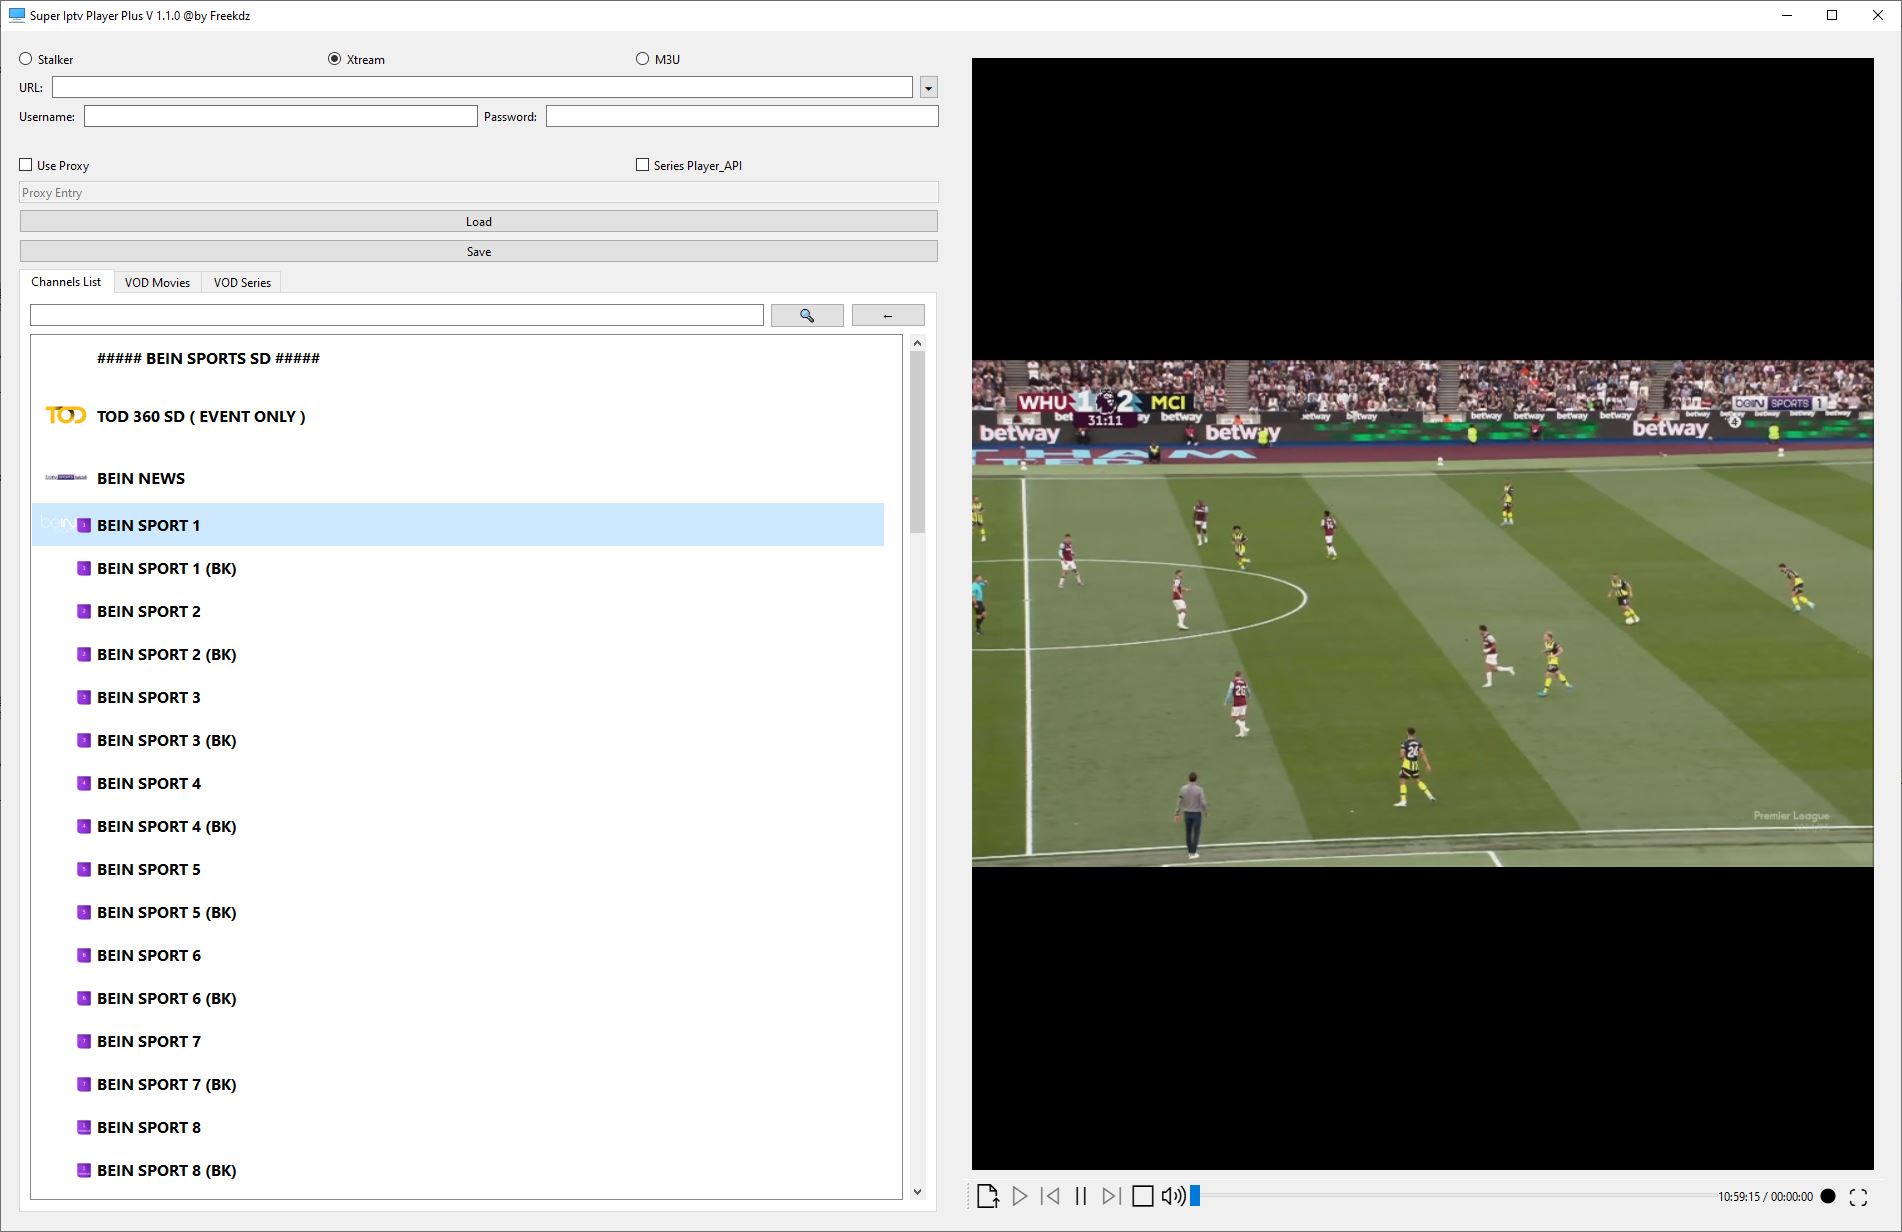The height and width of the screenshot is (1232, 1902).
Task: Select the 'BEIN SPORT 4' channel text
Action: (148, 783)
